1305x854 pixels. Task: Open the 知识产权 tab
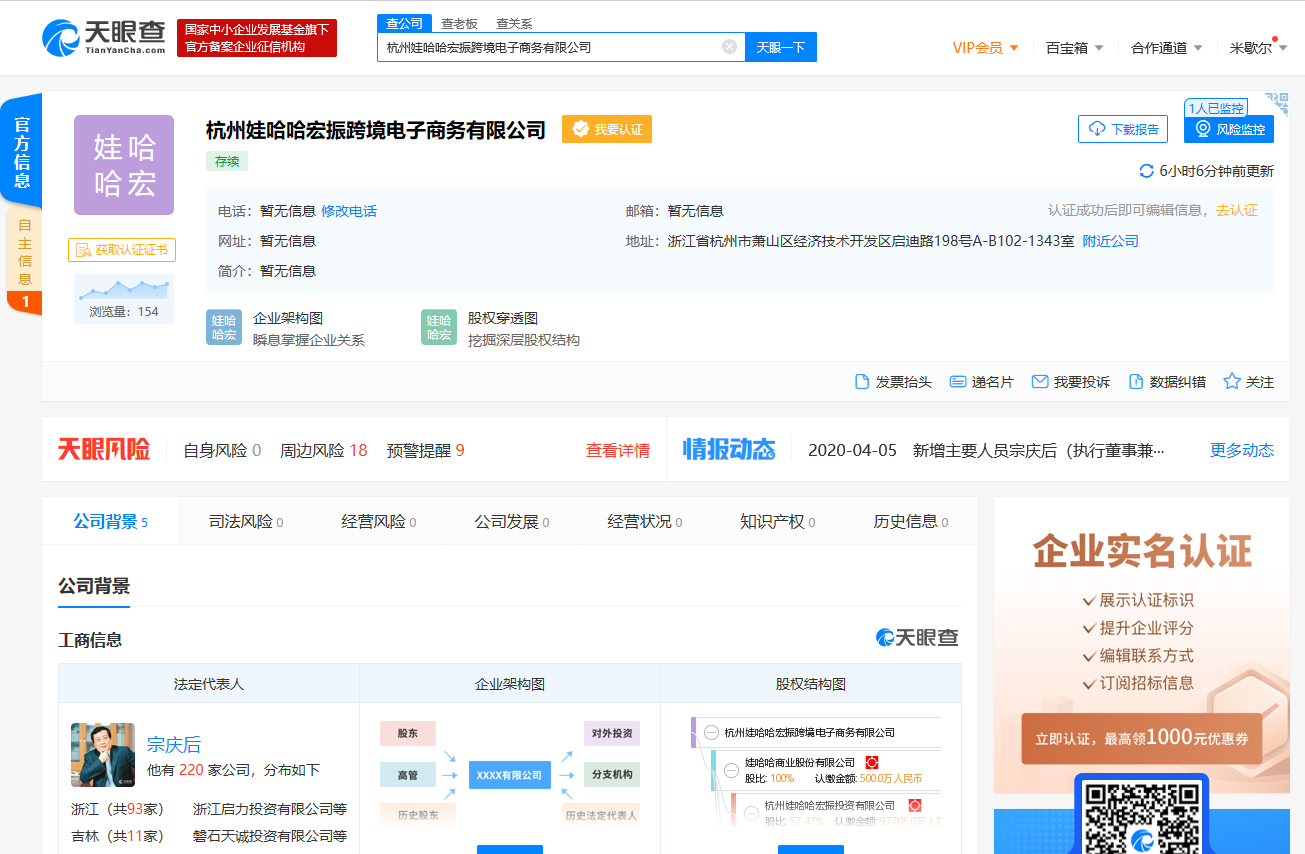point(778,521)
